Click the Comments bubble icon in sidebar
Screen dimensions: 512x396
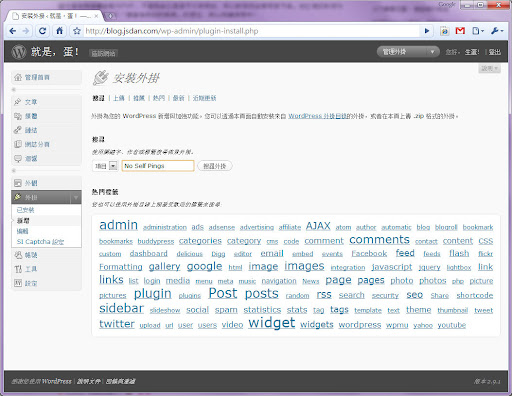click(18, 159)
